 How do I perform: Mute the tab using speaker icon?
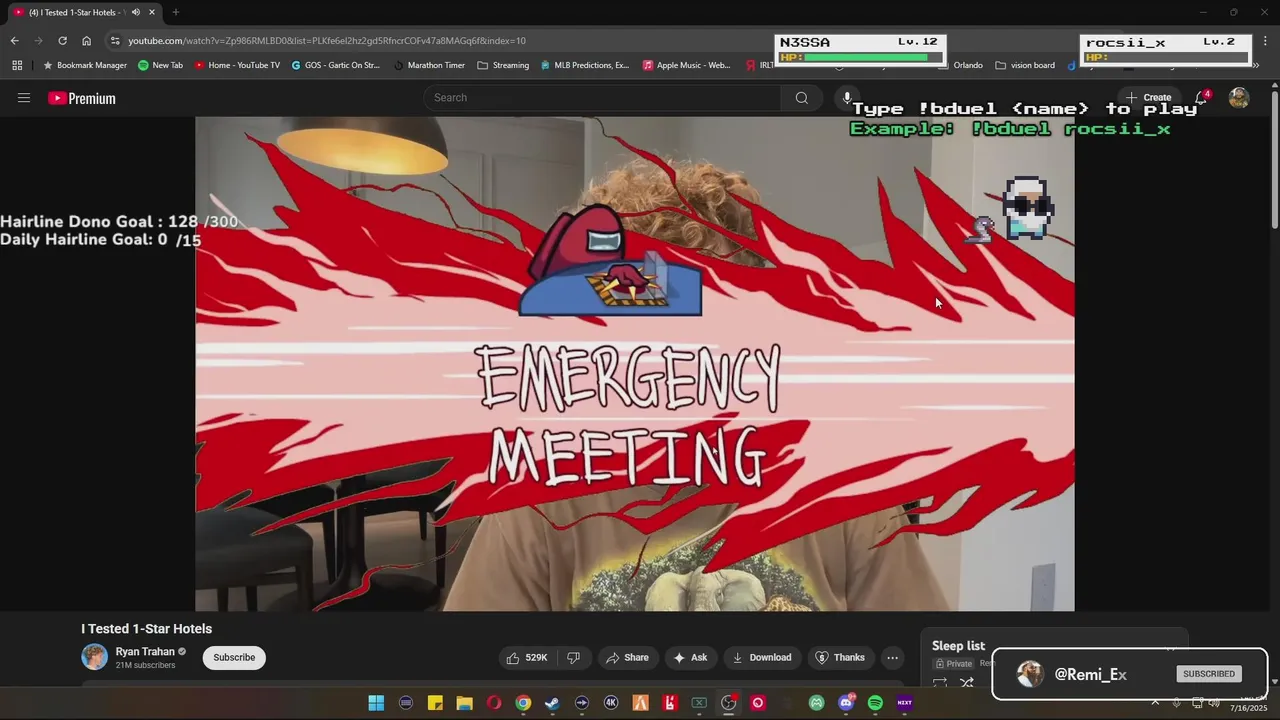(x=135, y=12)
